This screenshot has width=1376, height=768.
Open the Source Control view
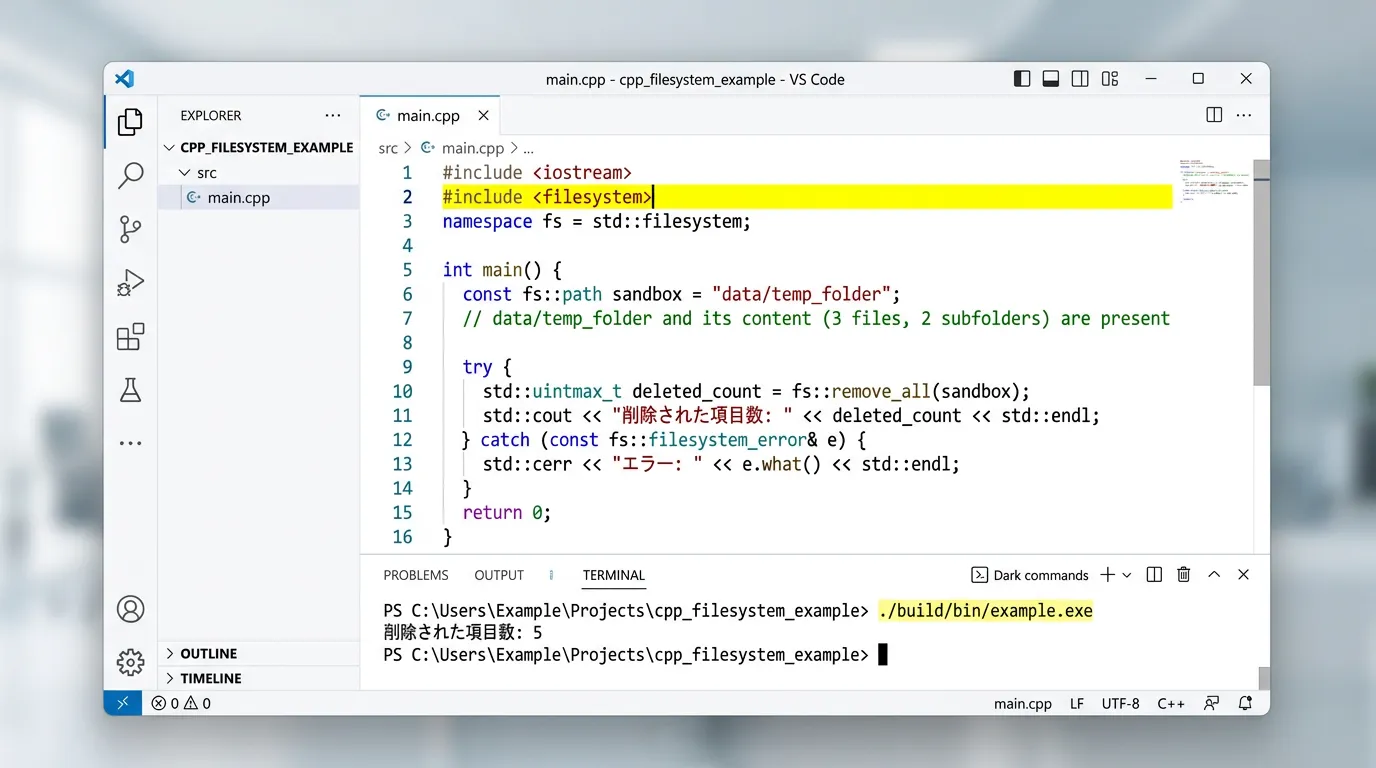tap(130, 229)
